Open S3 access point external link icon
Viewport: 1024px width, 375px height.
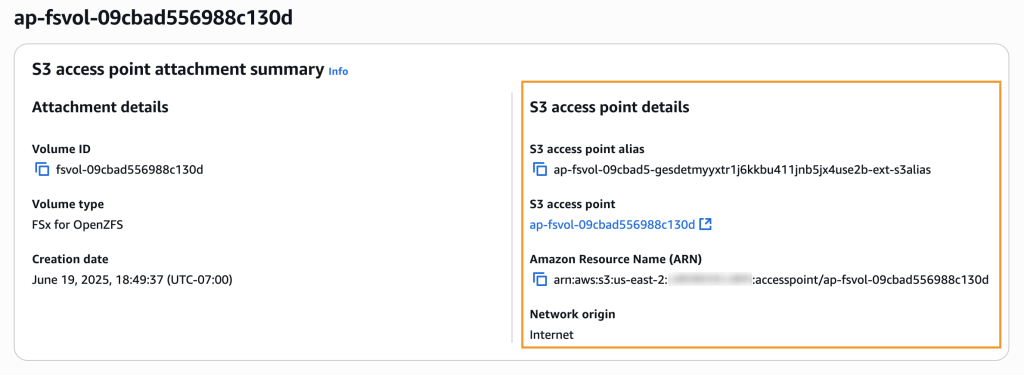(x=705, y=224)
